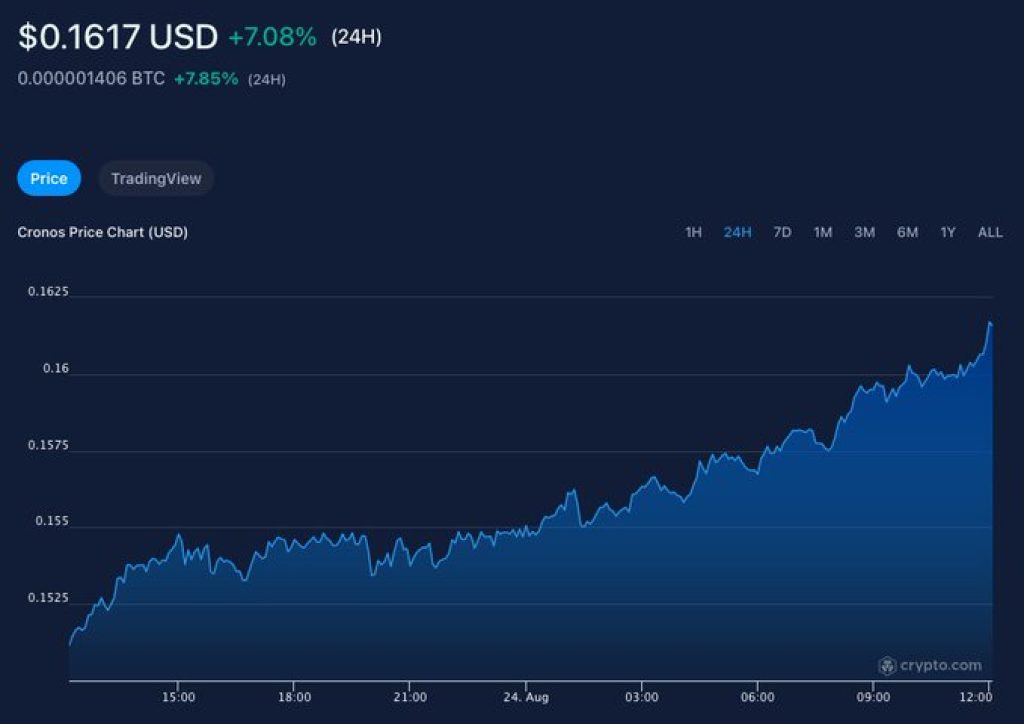This screenshot has width=1024, height=724.
Task: View the 6M price history
Action: coord(908,232)
